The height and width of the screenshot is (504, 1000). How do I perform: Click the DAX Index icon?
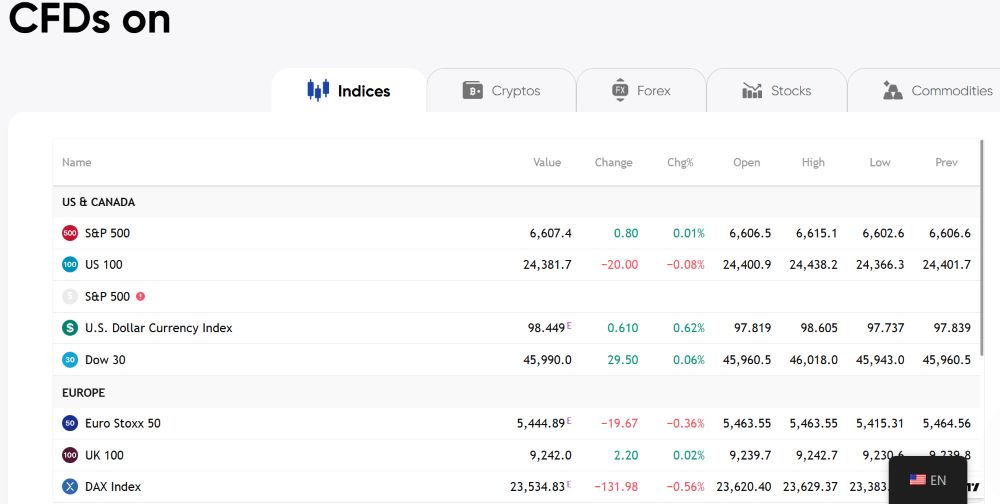[70, 487]
